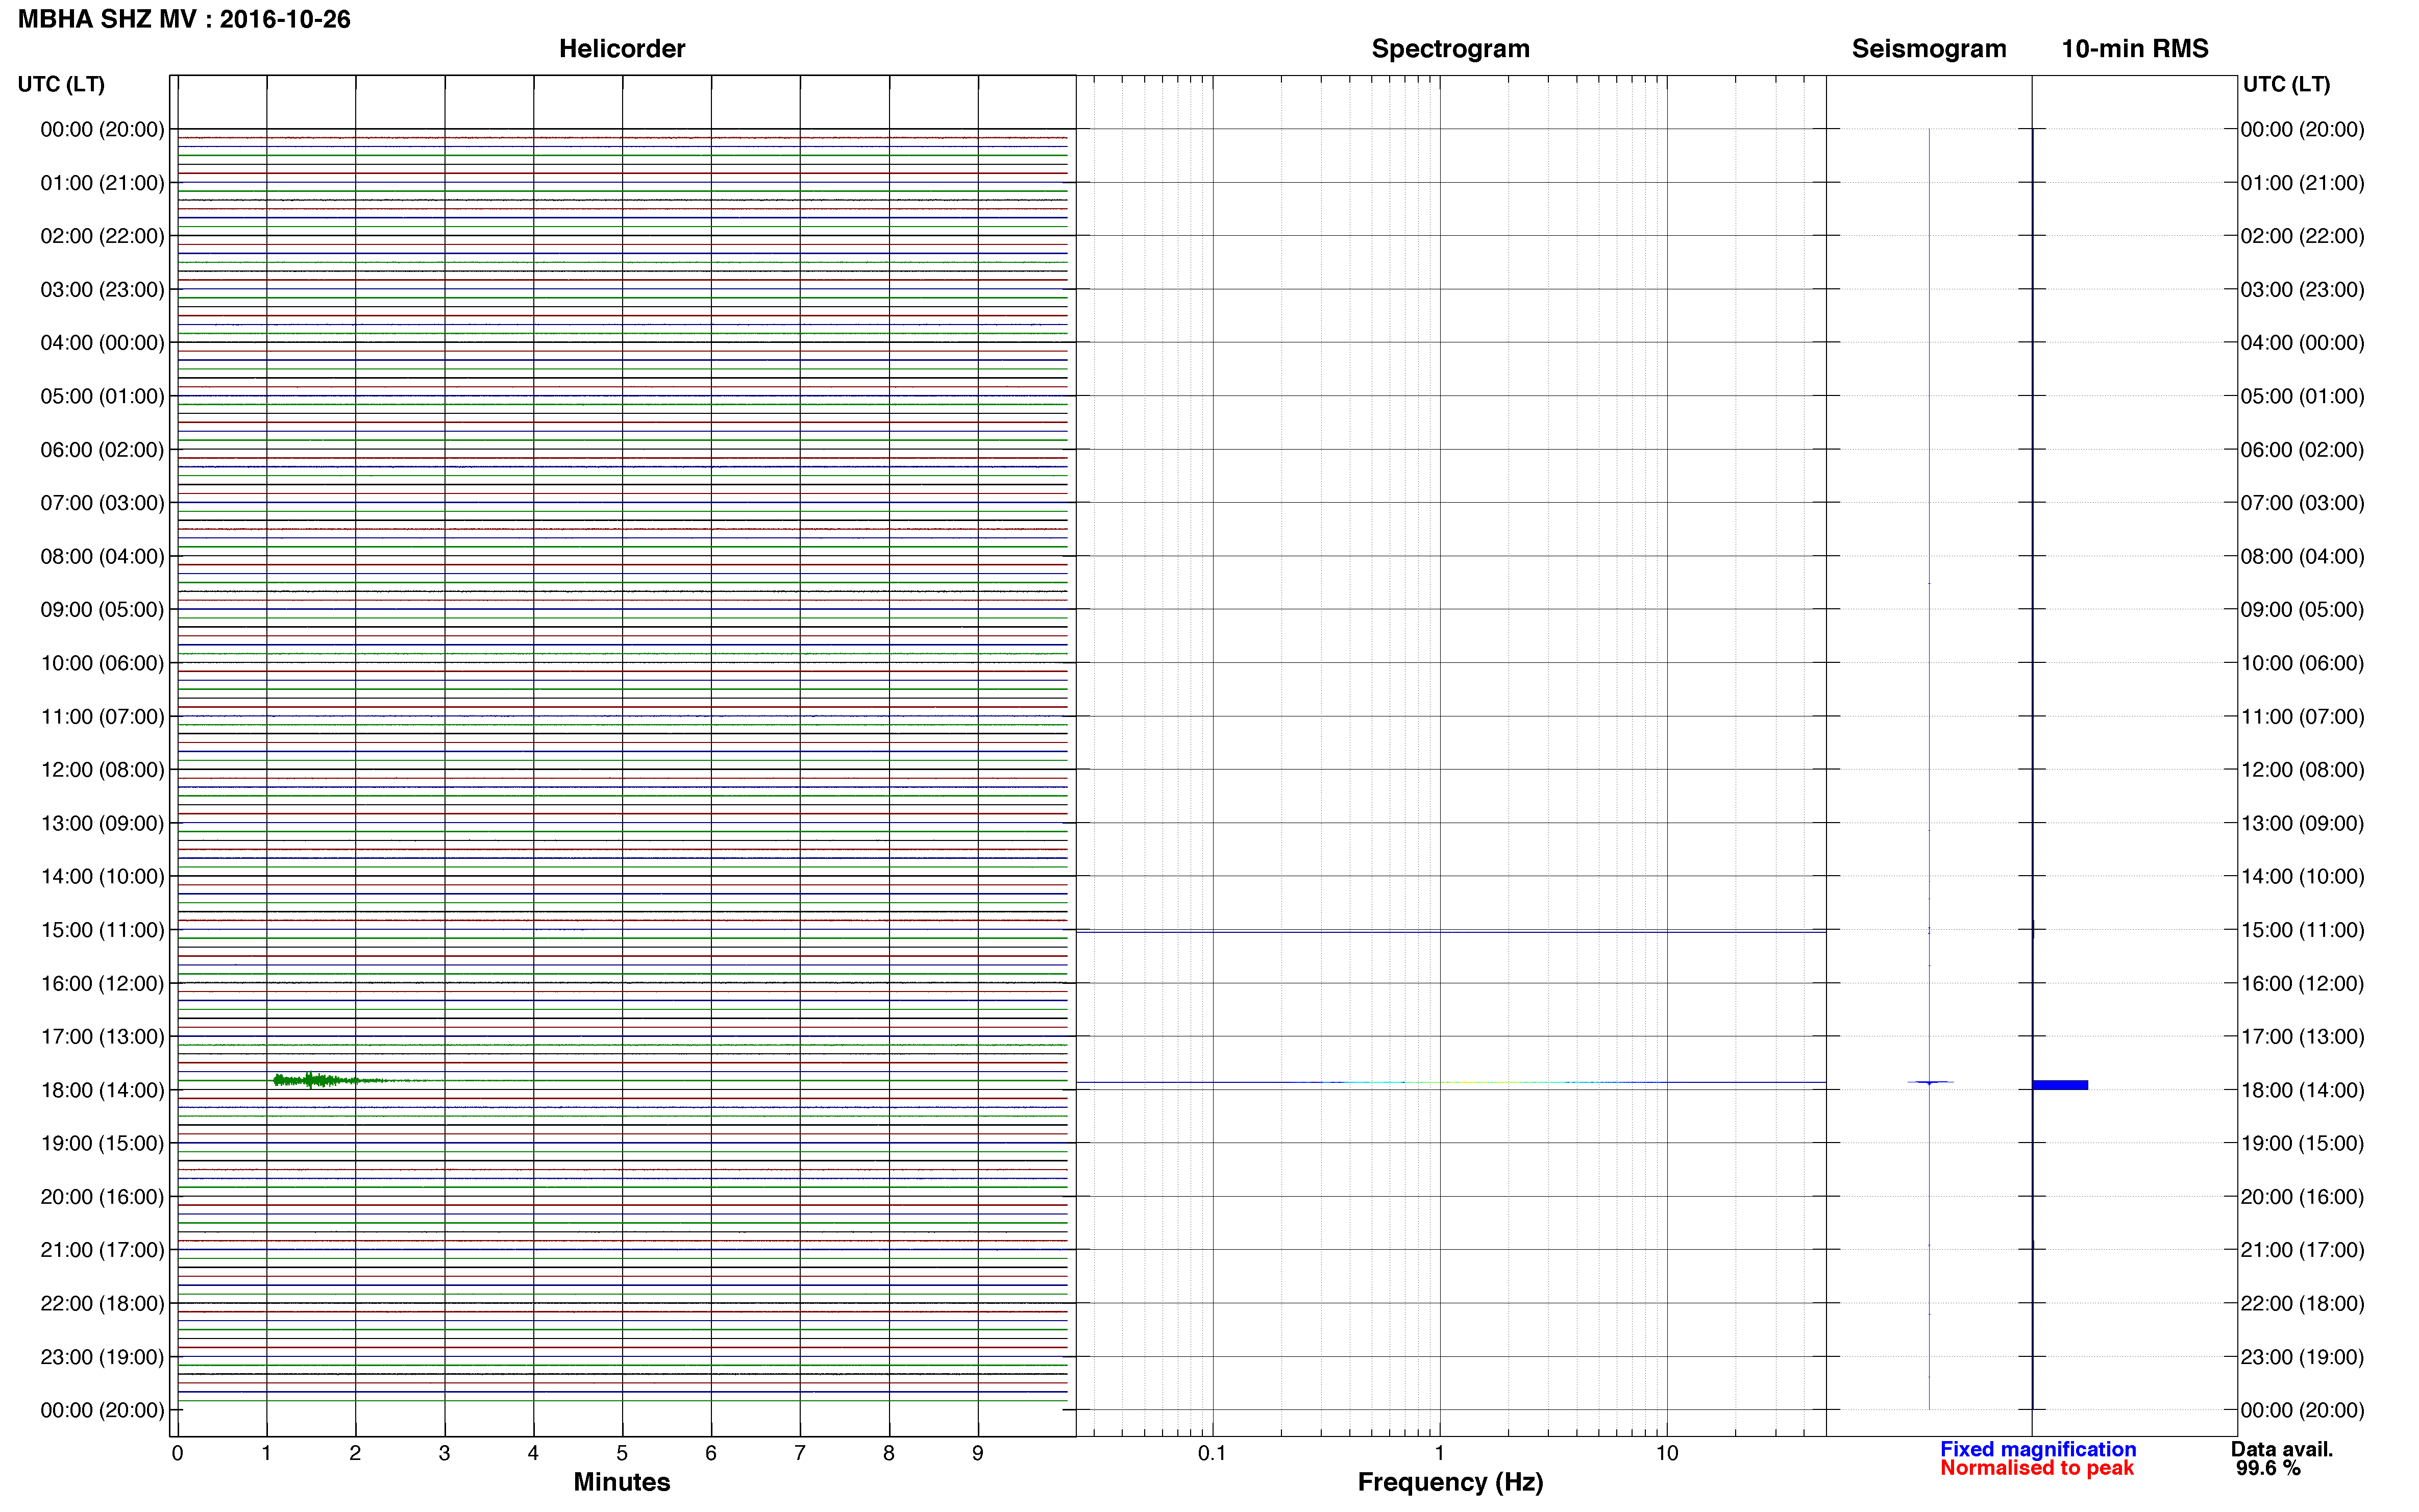Click minute tick label '5' on Helicorder axis

(622, 1453)
